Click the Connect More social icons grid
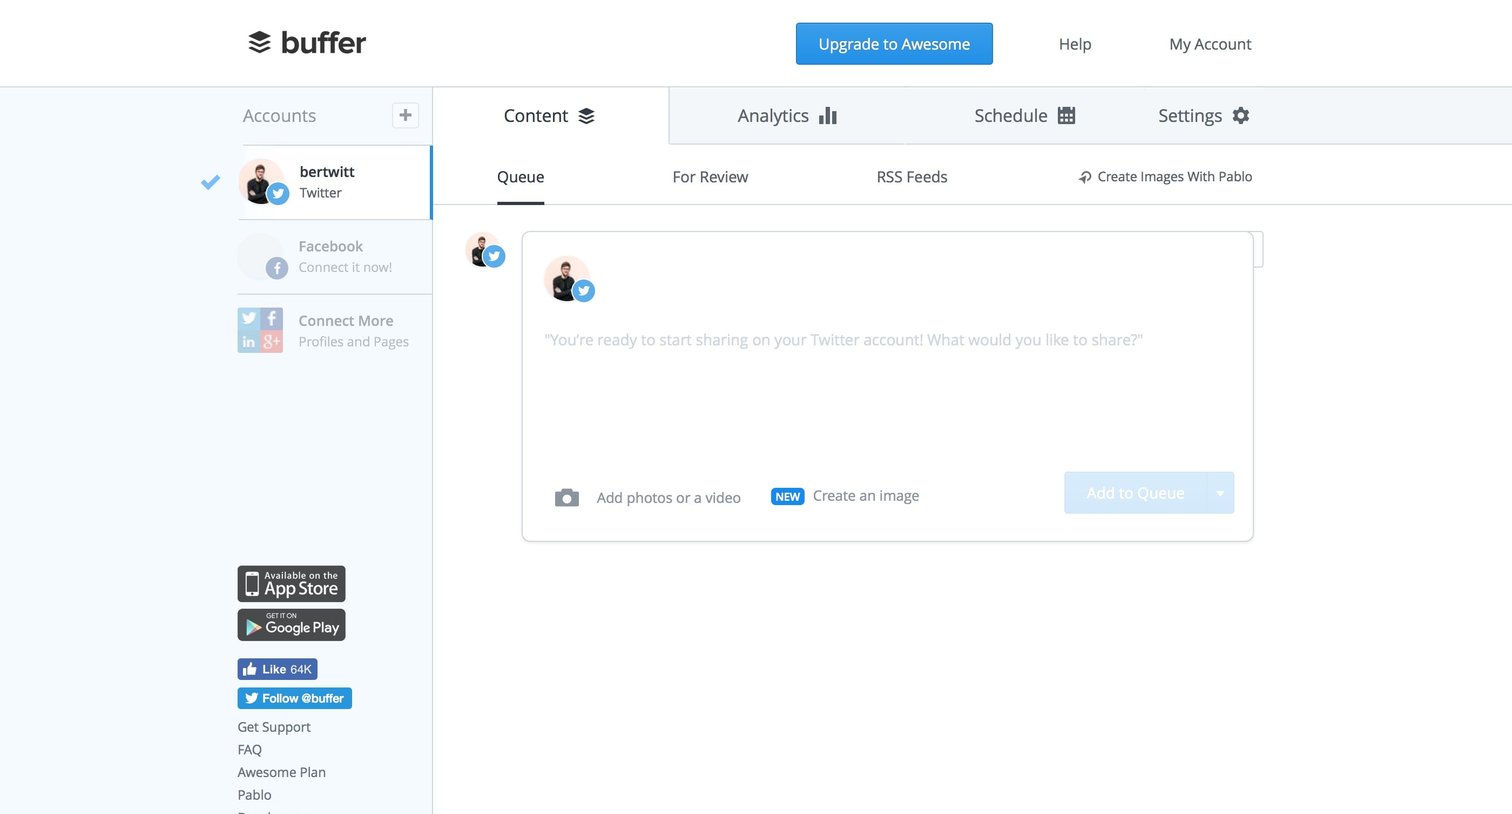The width and height of the screenshot is (1512, 814). [x=260, y=330]
